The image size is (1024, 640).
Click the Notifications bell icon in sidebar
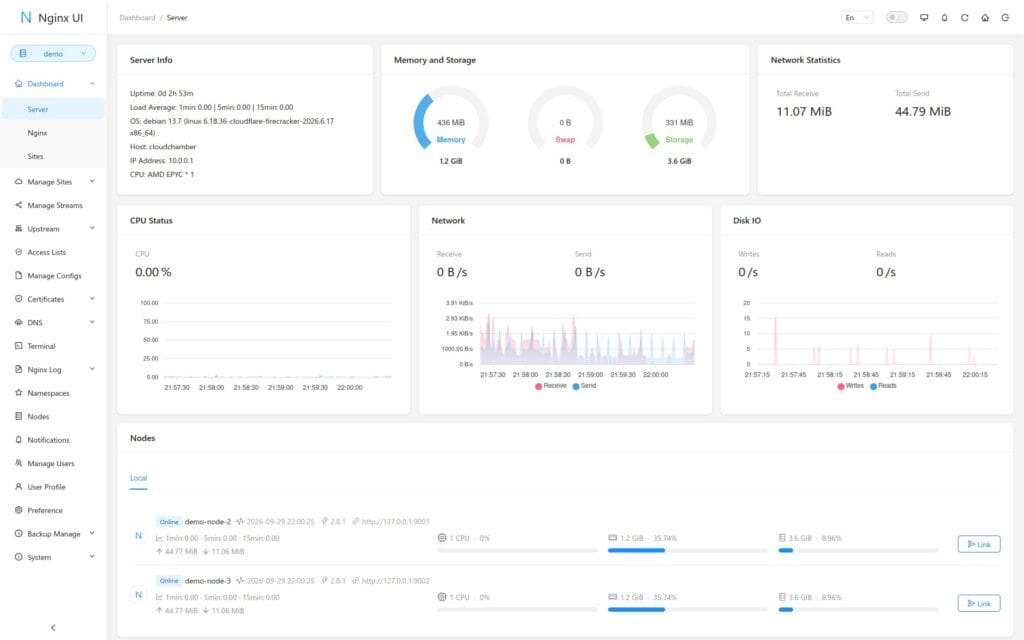[18, 440]
